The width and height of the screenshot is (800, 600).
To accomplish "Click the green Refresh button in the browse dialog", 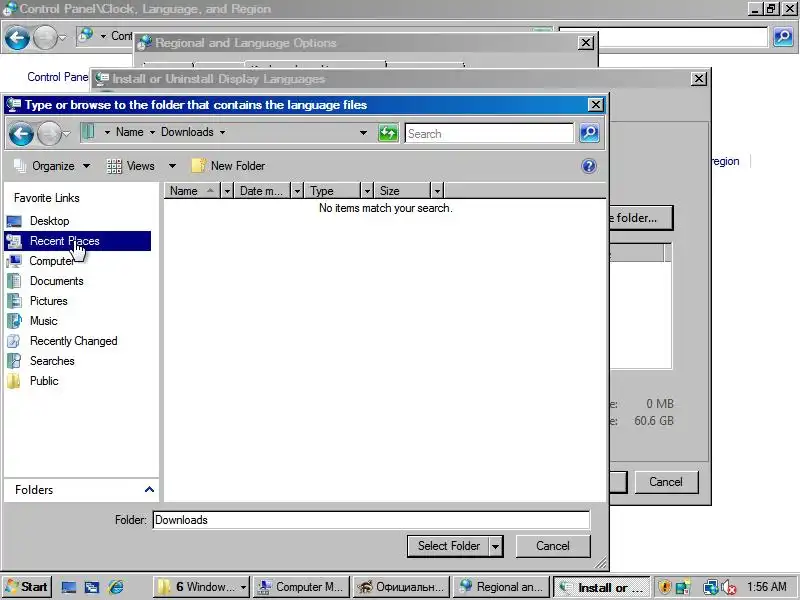I will [388, 133].
